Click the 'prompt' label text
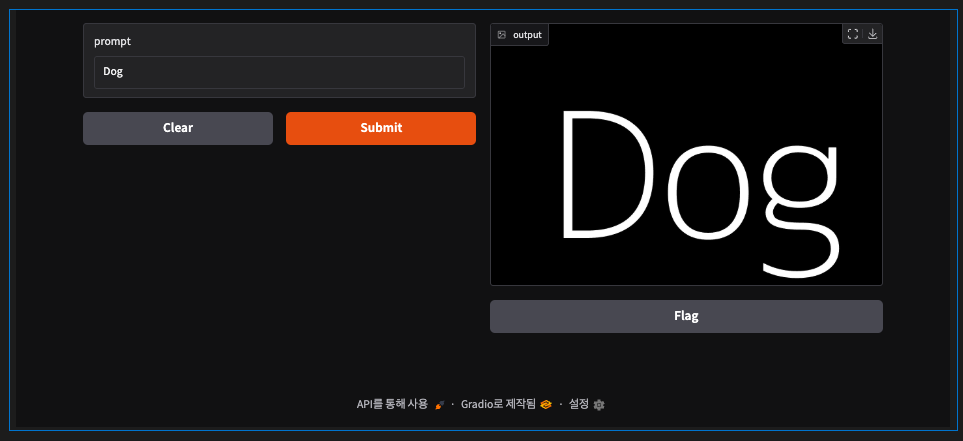This screenshot has width=963, height=441. click(112, 42)
